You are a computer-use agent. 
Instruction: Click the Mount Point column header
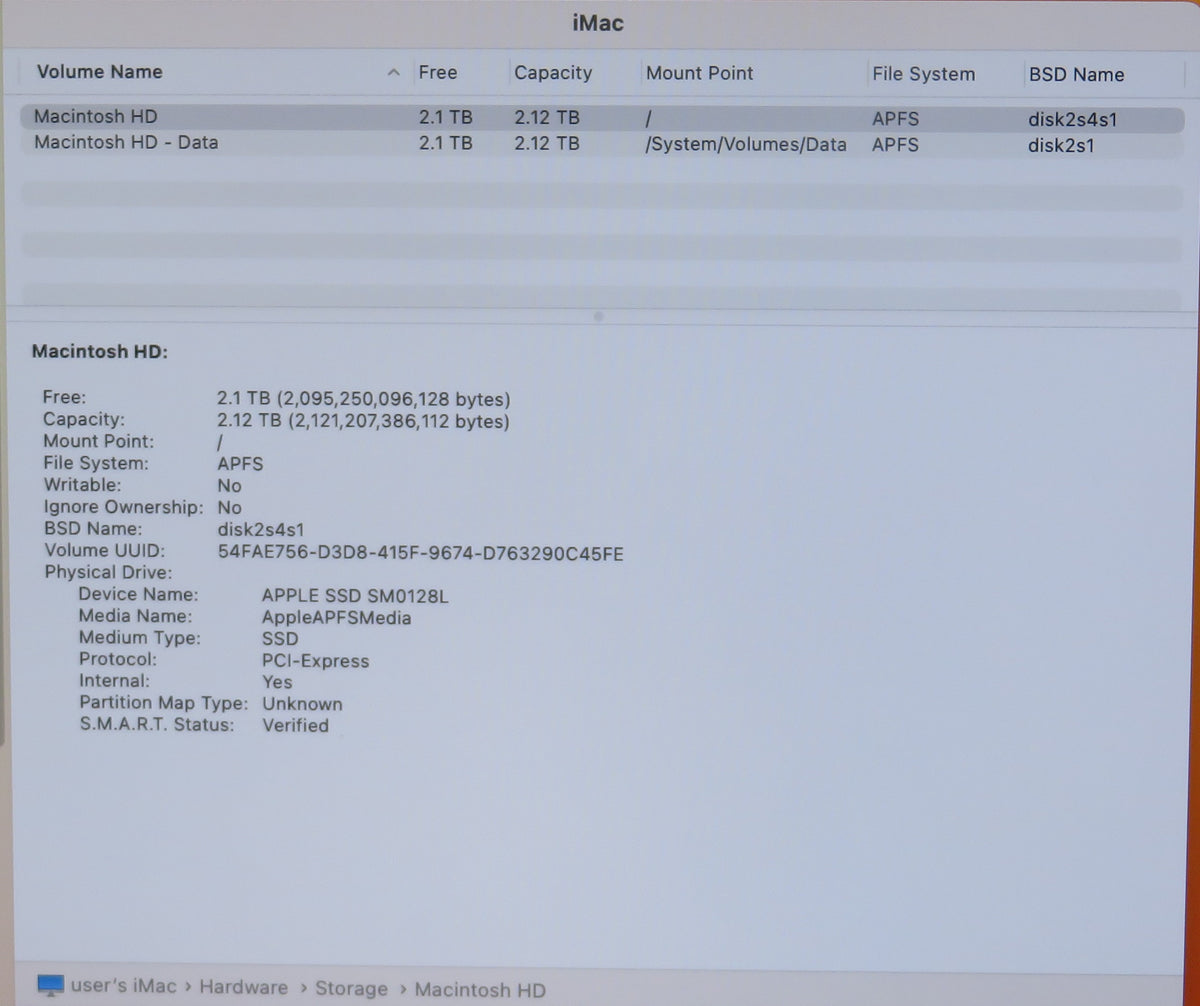pyautogui.click(x=700, y=73)
